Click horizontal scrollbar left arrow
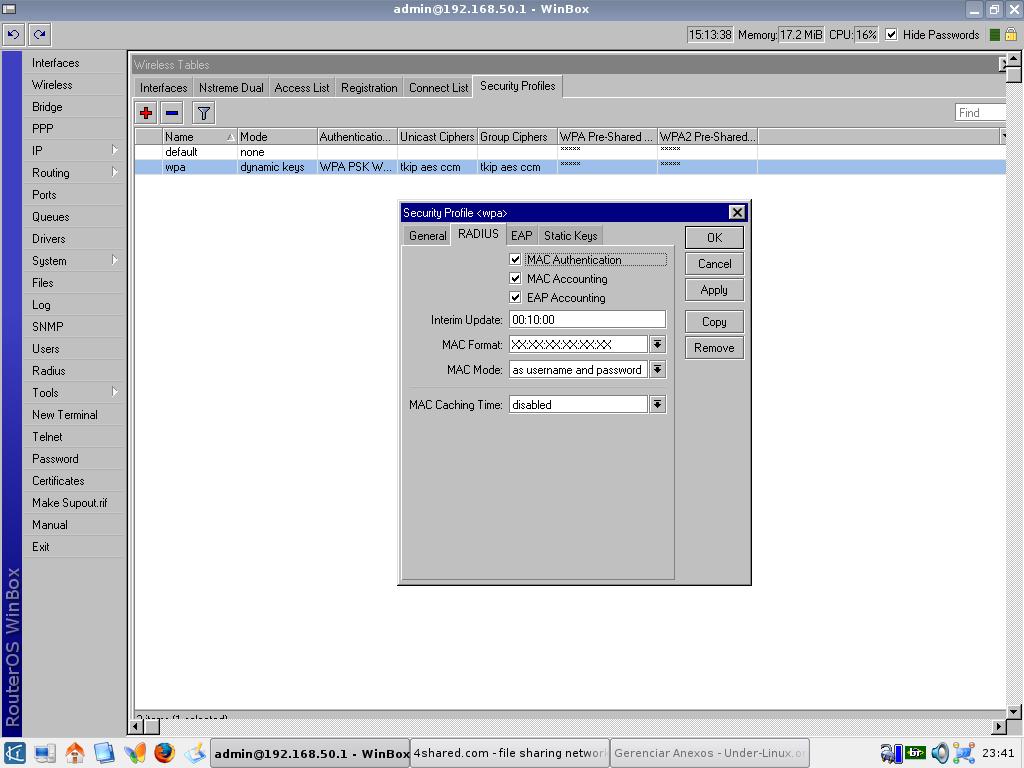This screenshot has height=768, width=1024. tap(136, 726)
